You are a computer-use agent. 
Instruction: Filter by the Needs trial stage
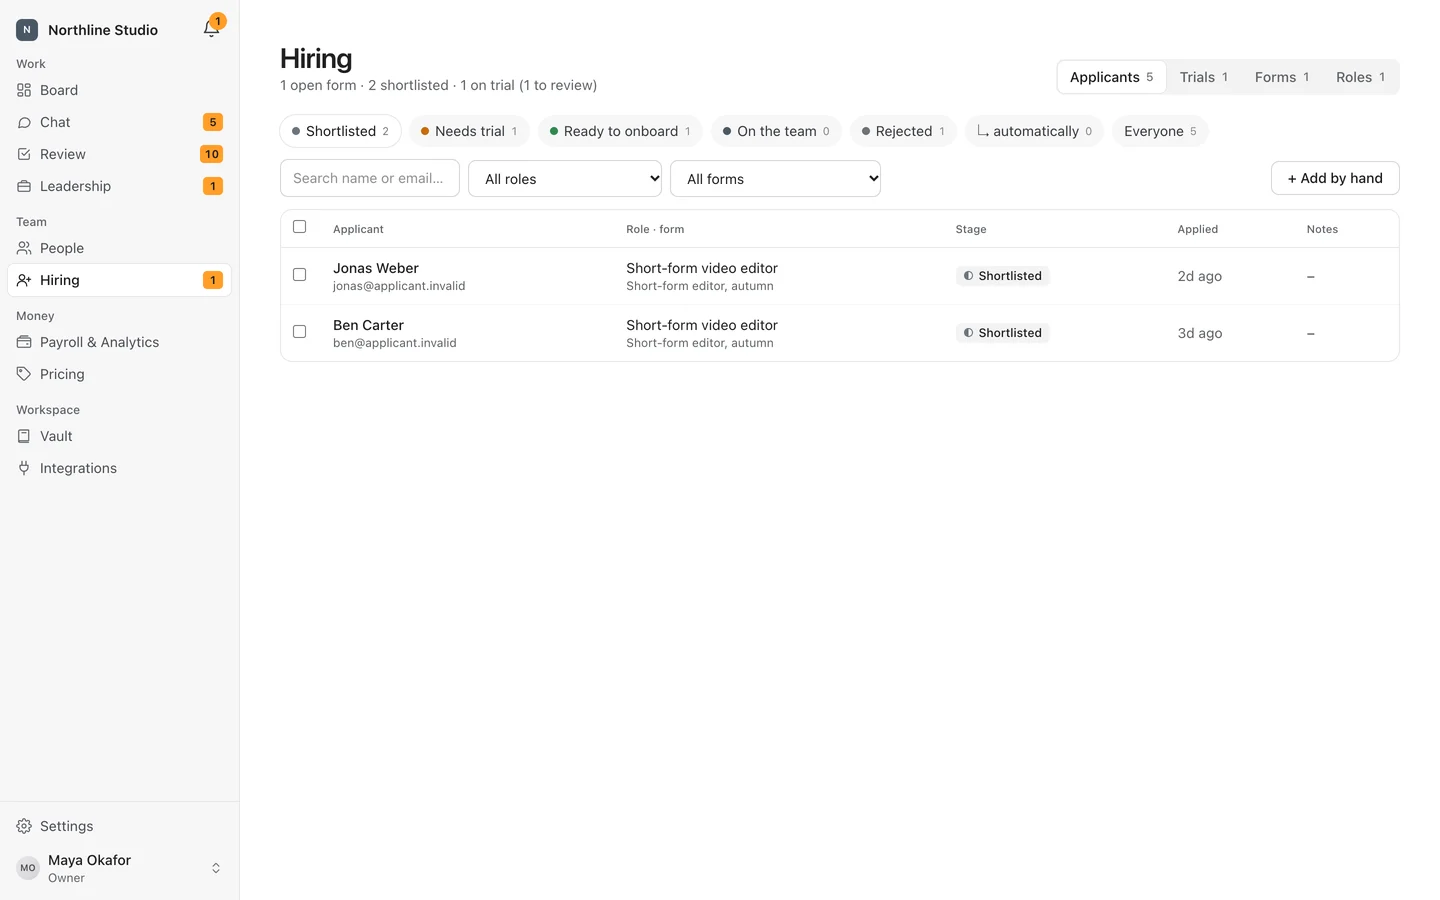click(x=469, y=131)
